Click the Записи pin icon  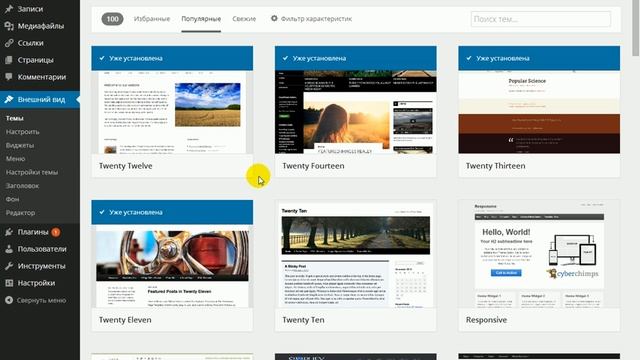[x=9, y=9]
